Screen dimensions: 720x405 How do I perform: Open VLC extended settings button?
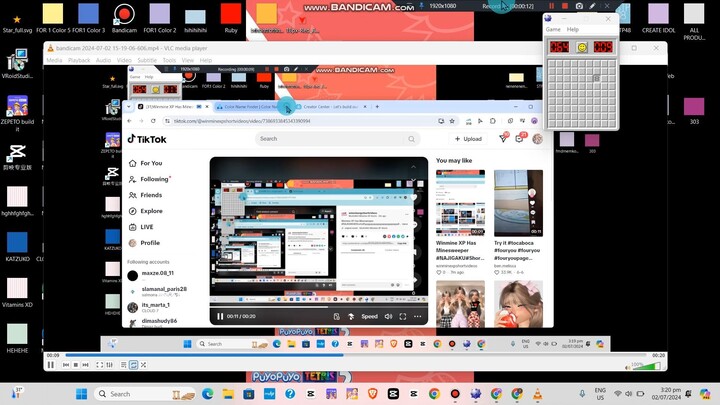[x=109, y=365]
